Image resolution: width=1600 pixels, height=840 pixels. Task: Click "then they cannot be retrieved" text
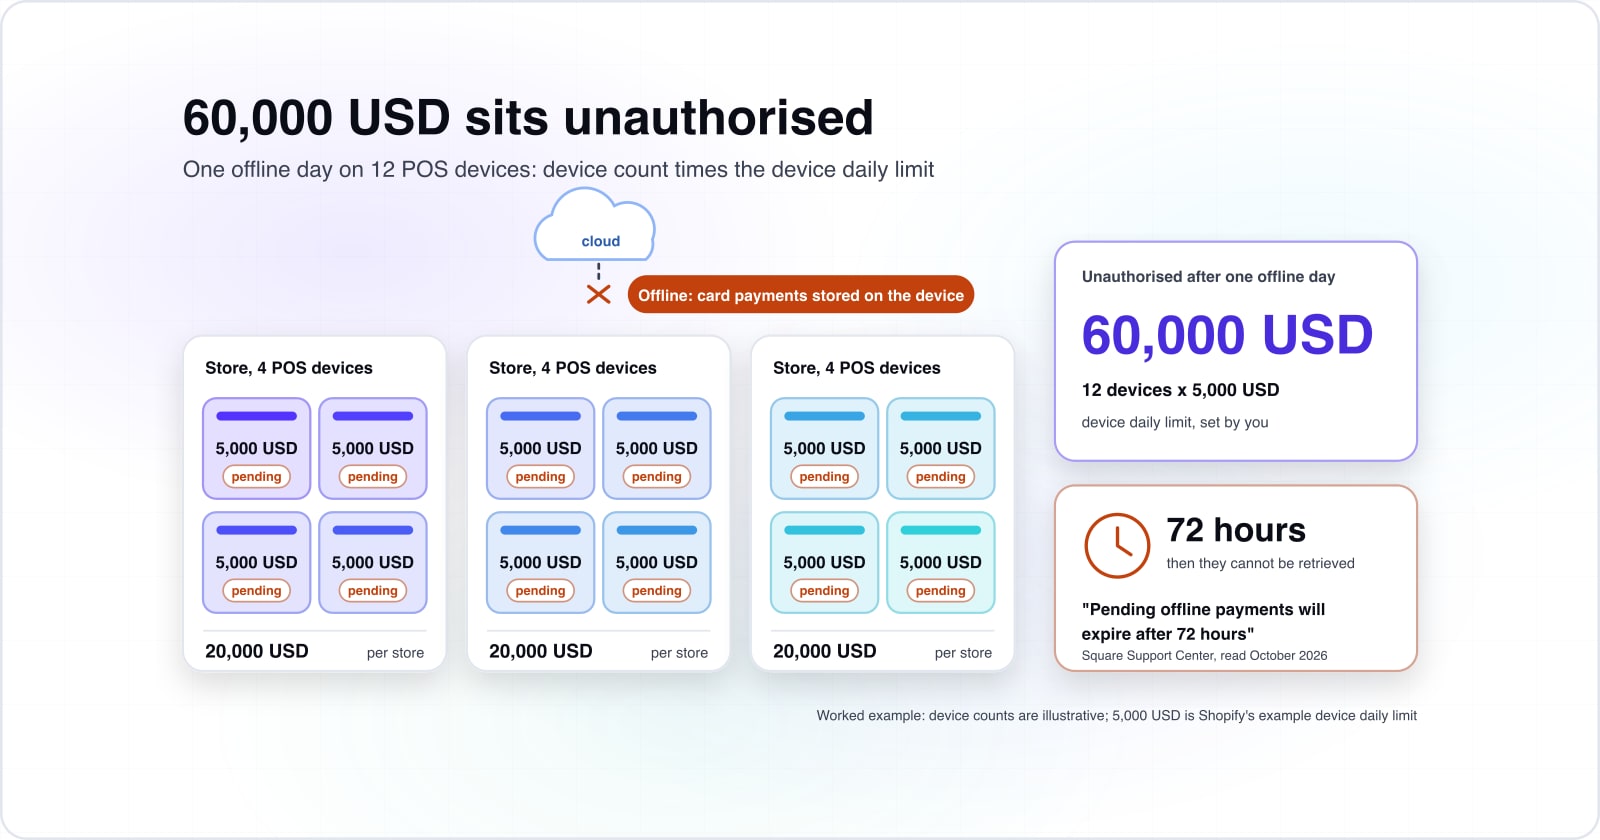(x=1260, y=563)
